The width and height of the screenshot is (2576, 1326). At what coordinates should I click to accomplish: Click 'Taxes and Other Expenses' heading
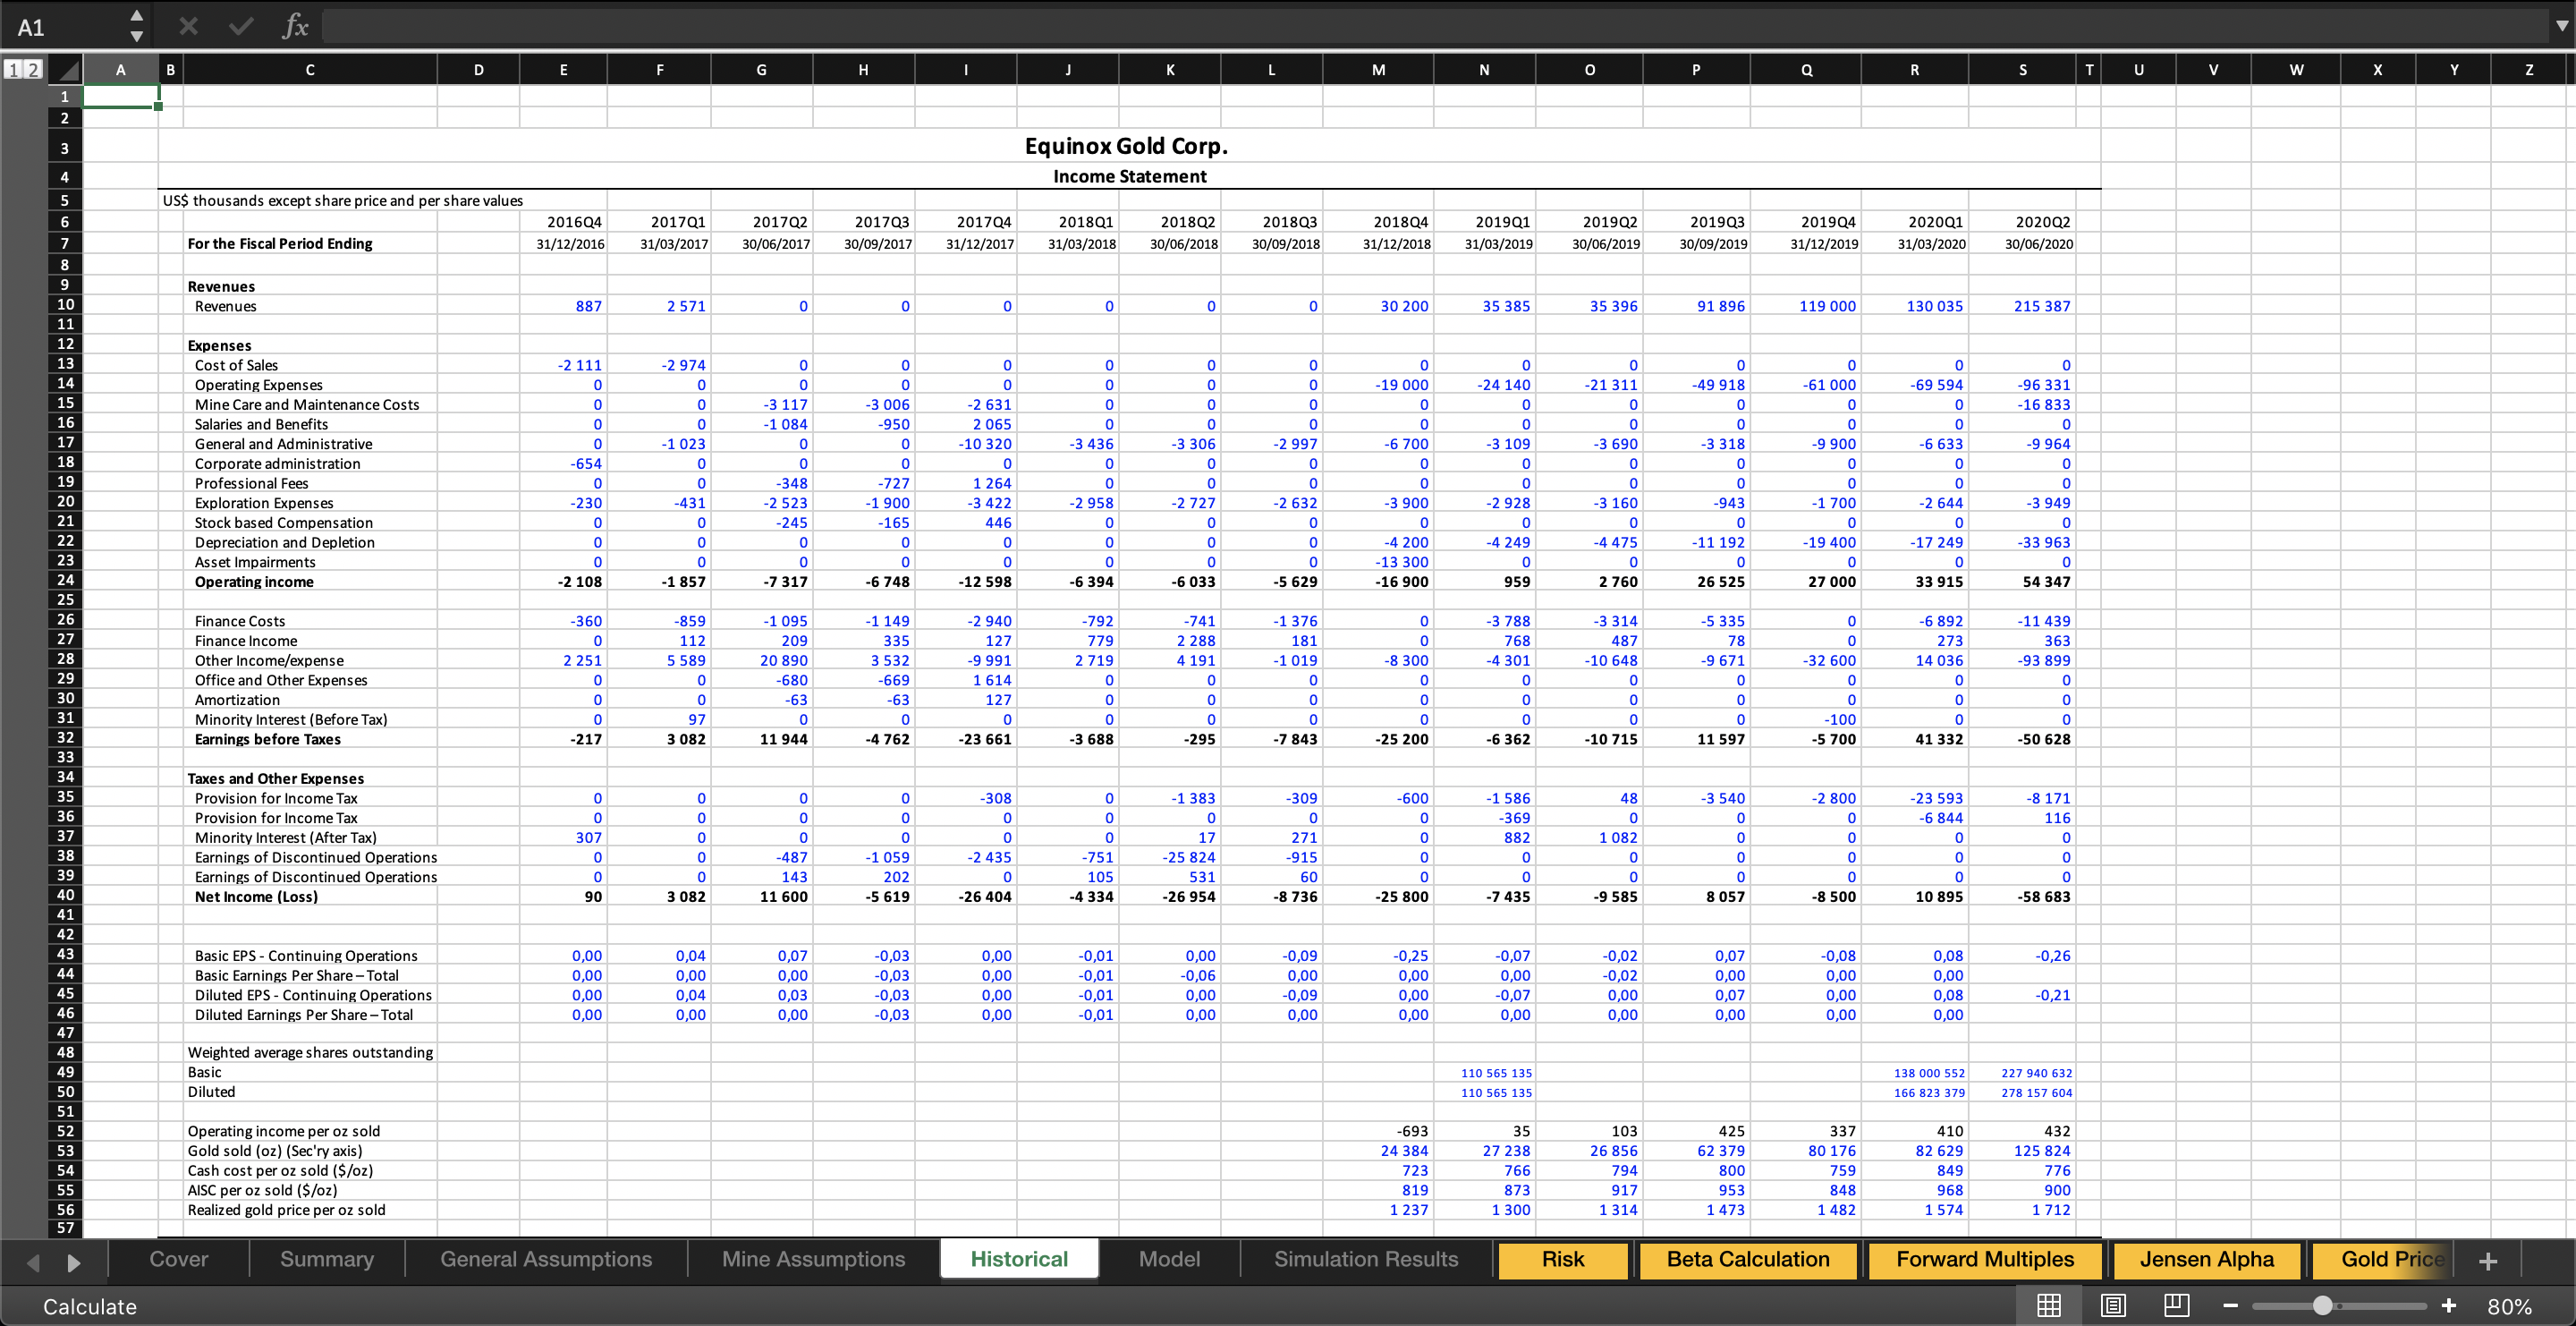tap(276, 778)
